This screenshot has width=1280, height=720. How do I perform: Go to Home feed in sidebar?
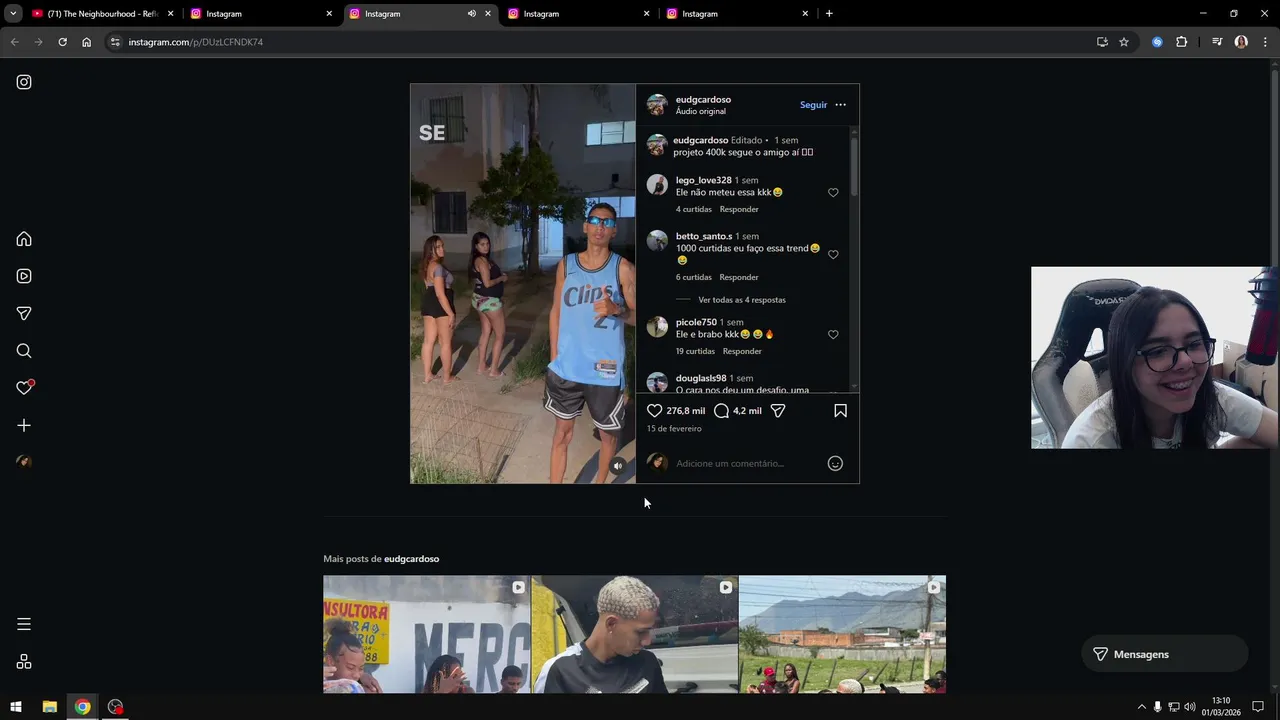[24, 239]
